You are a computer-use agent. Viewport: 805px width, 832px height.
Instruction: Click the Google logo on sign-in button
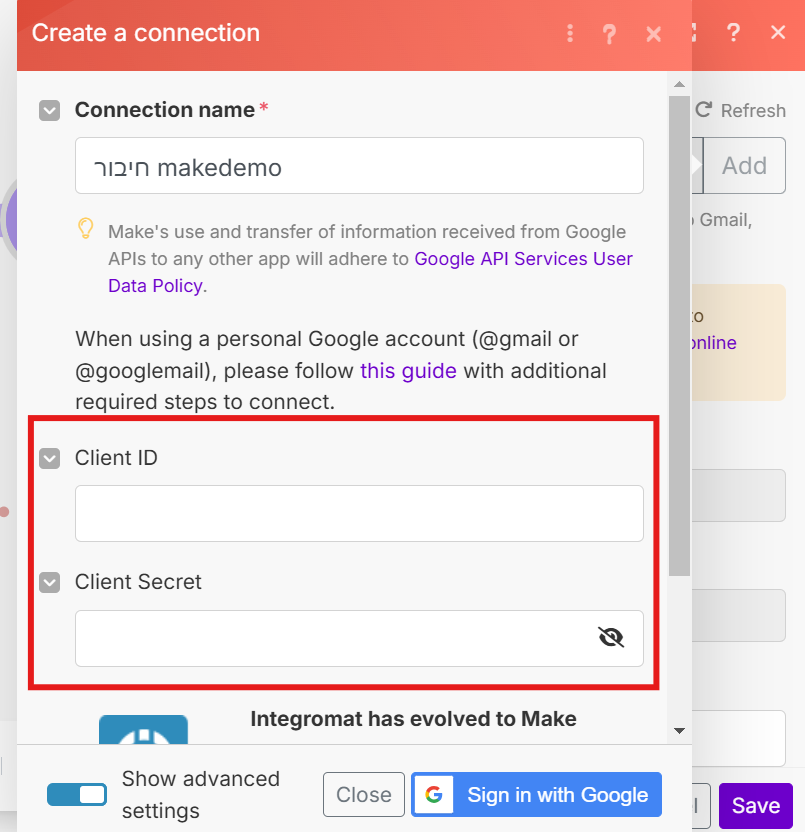click(433, 795)
